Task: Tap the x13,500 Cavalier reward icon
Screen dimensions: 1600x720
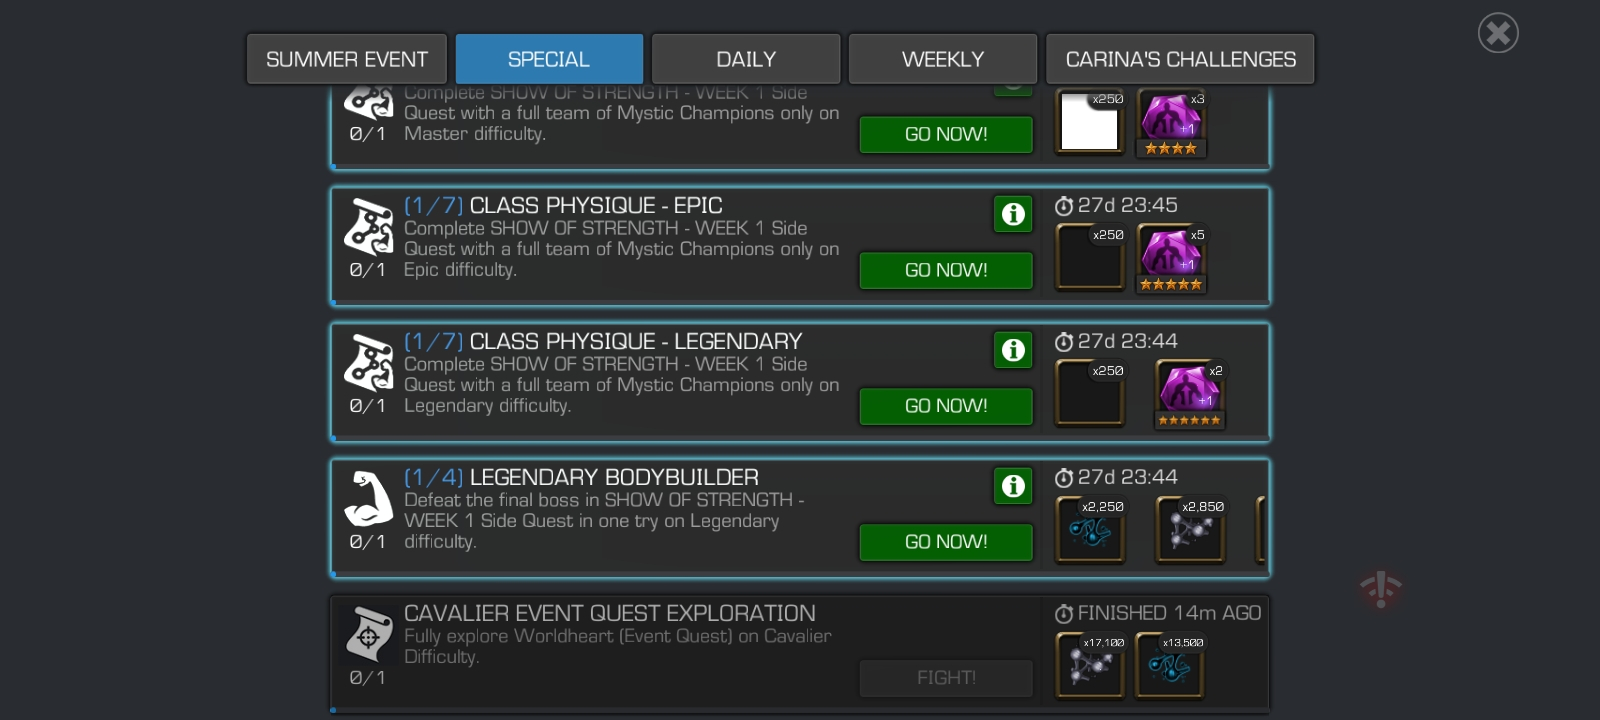Action: [1170, 665]
